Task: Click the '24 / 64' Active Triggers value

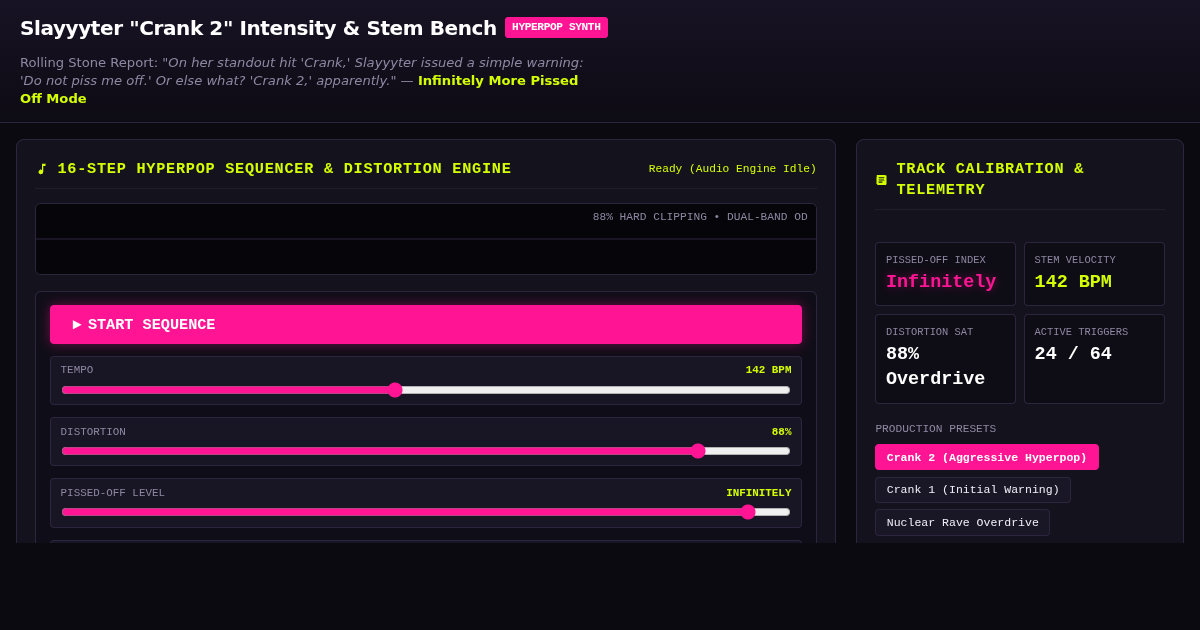Action: pos(1073,354)
